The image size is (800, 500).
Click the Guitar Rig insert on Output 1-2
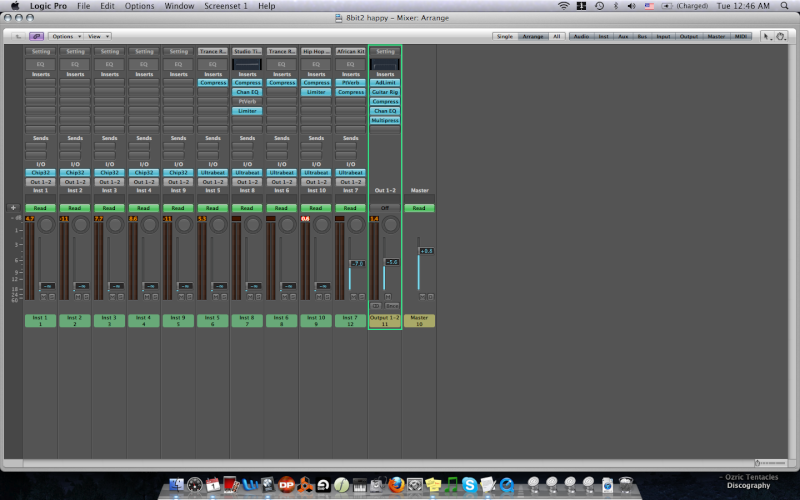point(385,92)
